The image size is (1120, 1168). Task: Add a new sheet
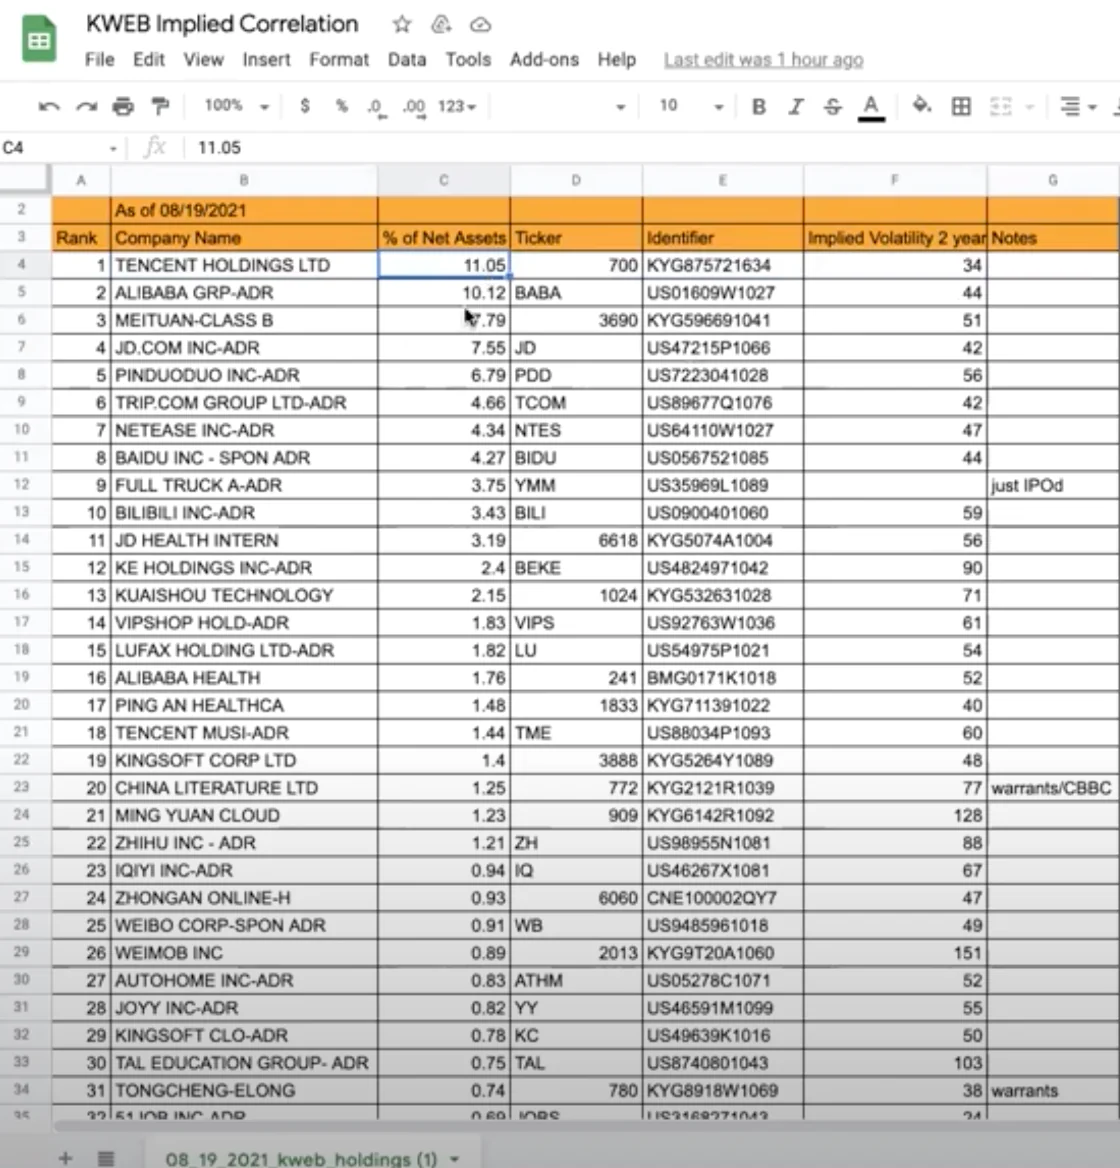click(66, 1158)
